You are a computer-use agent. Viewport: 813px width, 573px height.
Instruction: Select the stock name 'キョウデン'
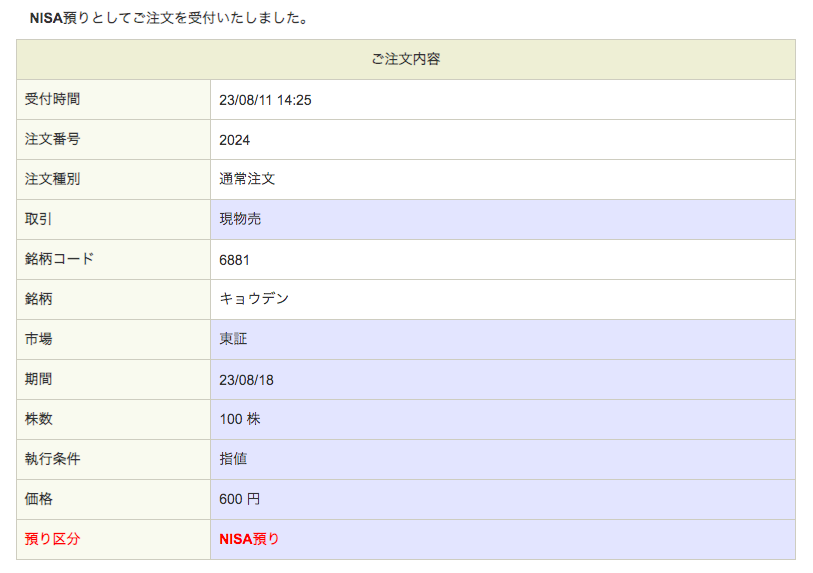pyautogui.click(x=254, y=299)
